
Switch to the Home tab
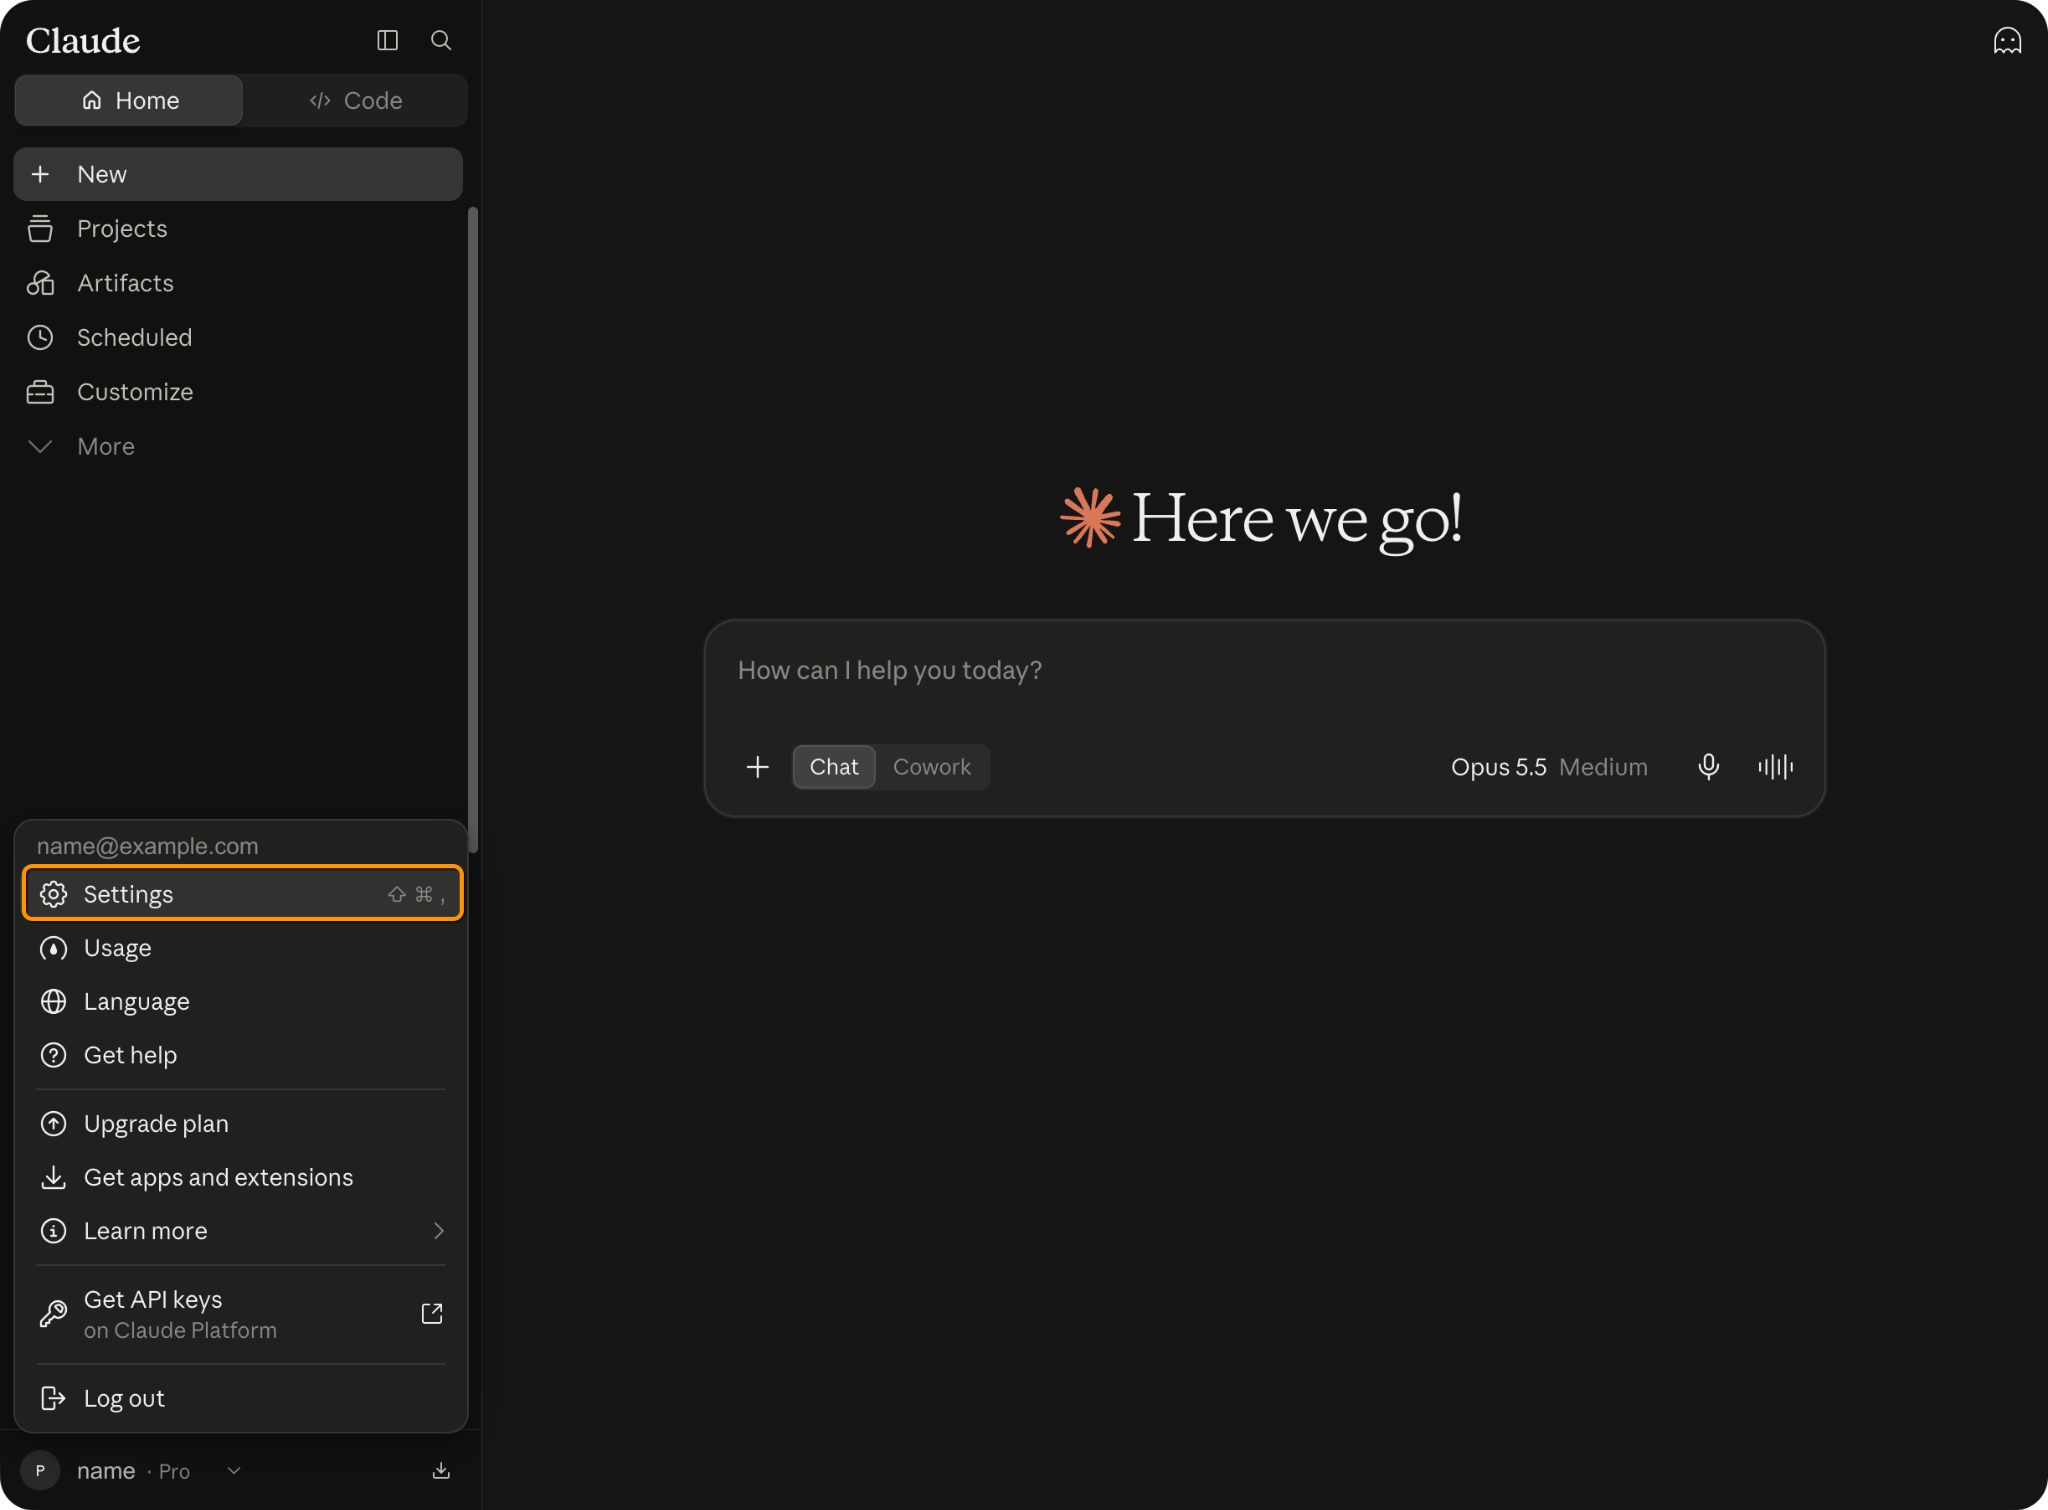coord(129,100)
